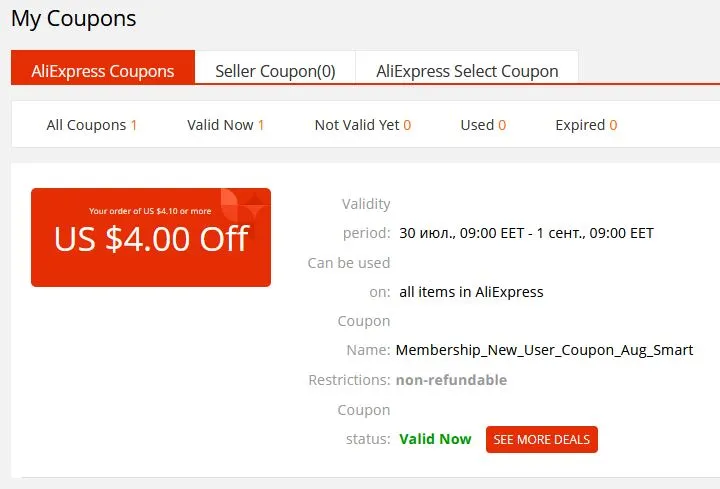720x489 pixels.
Task: Click the validity period date range text
Action: click(x=526, y=233)
